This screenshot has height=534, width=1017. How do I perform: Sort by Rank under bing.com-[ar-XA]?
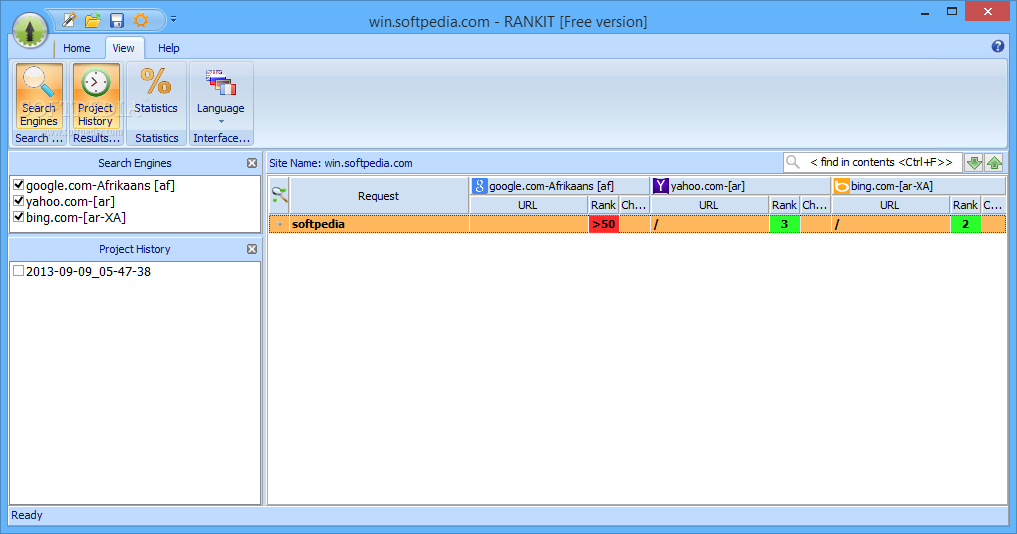click(x=965, y=205)
